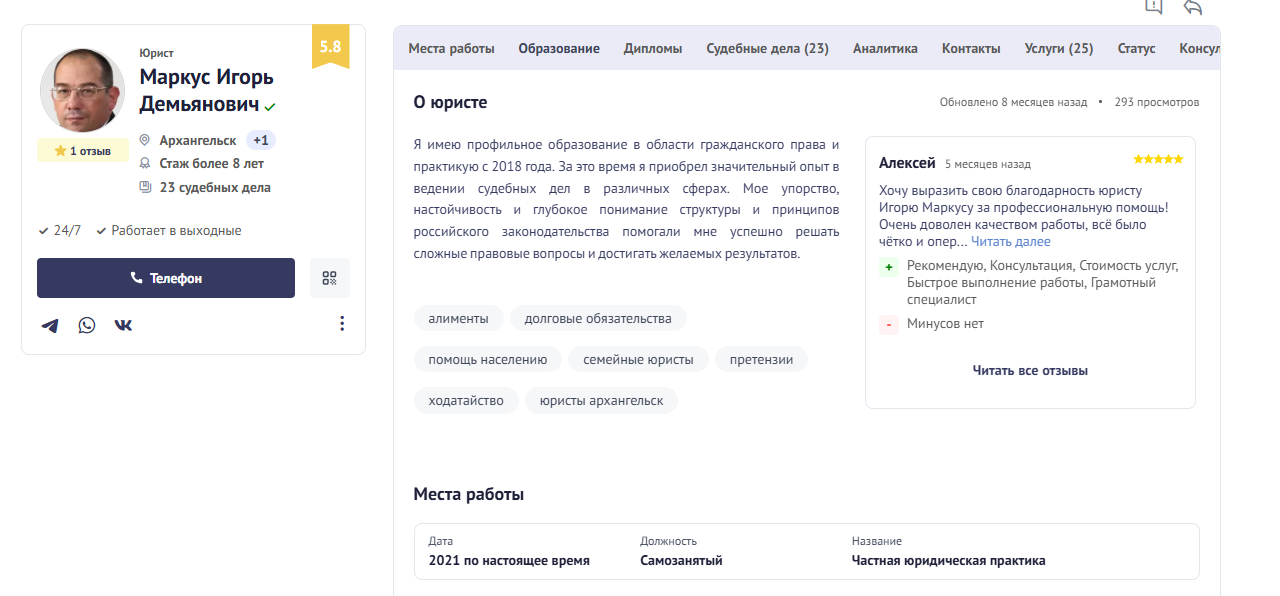Viewport: 1280px width, 596px height.
Task: Show the QR code for the profile
Action: [330, 278]
